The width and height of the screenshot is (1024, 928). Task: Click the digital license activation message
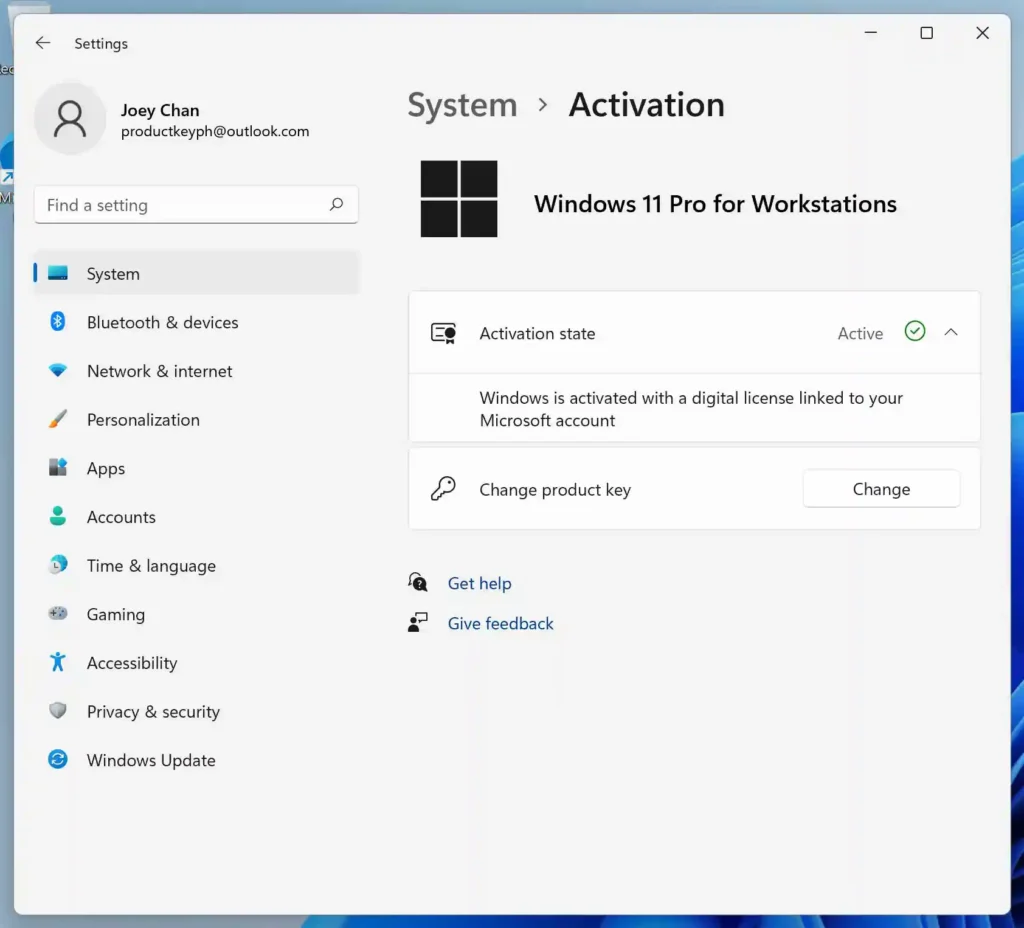(x=691, y=409)
